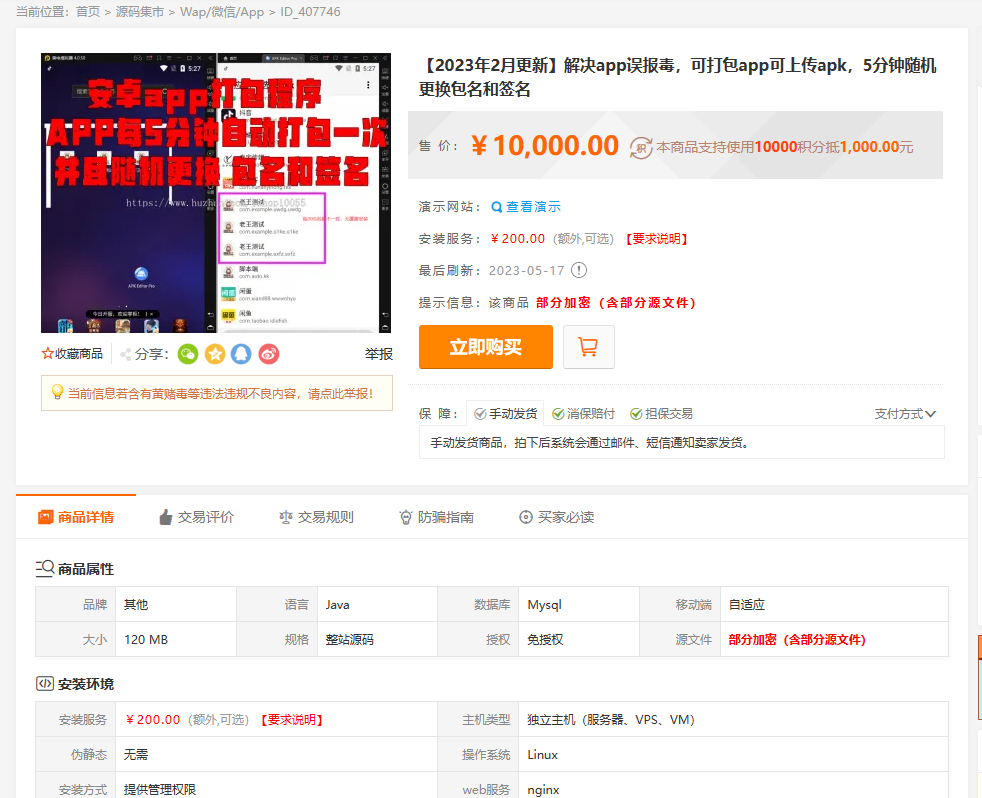Click the 整站源码 specification cell
The width and height of the screenshot is (982, 798).
click(378, 640)
